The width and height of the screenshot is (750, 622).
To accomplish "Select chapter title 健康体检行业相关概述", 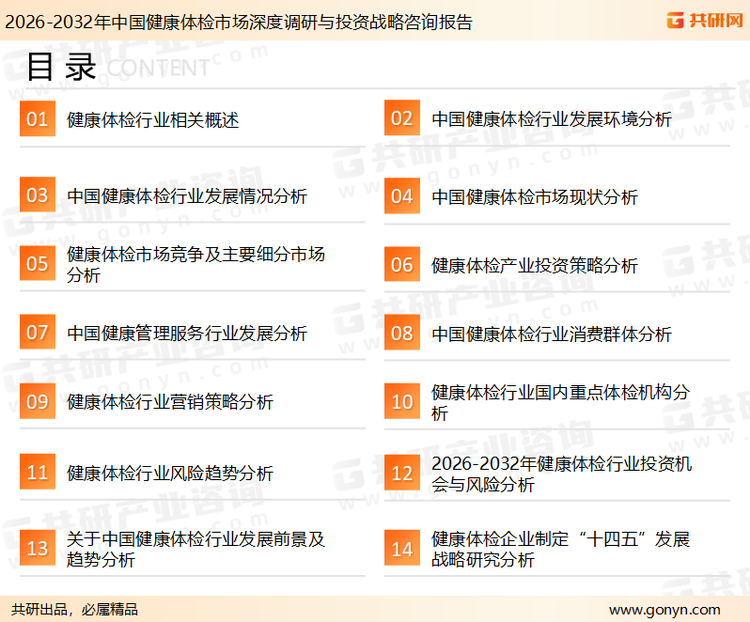I will [x=153, y=120].
